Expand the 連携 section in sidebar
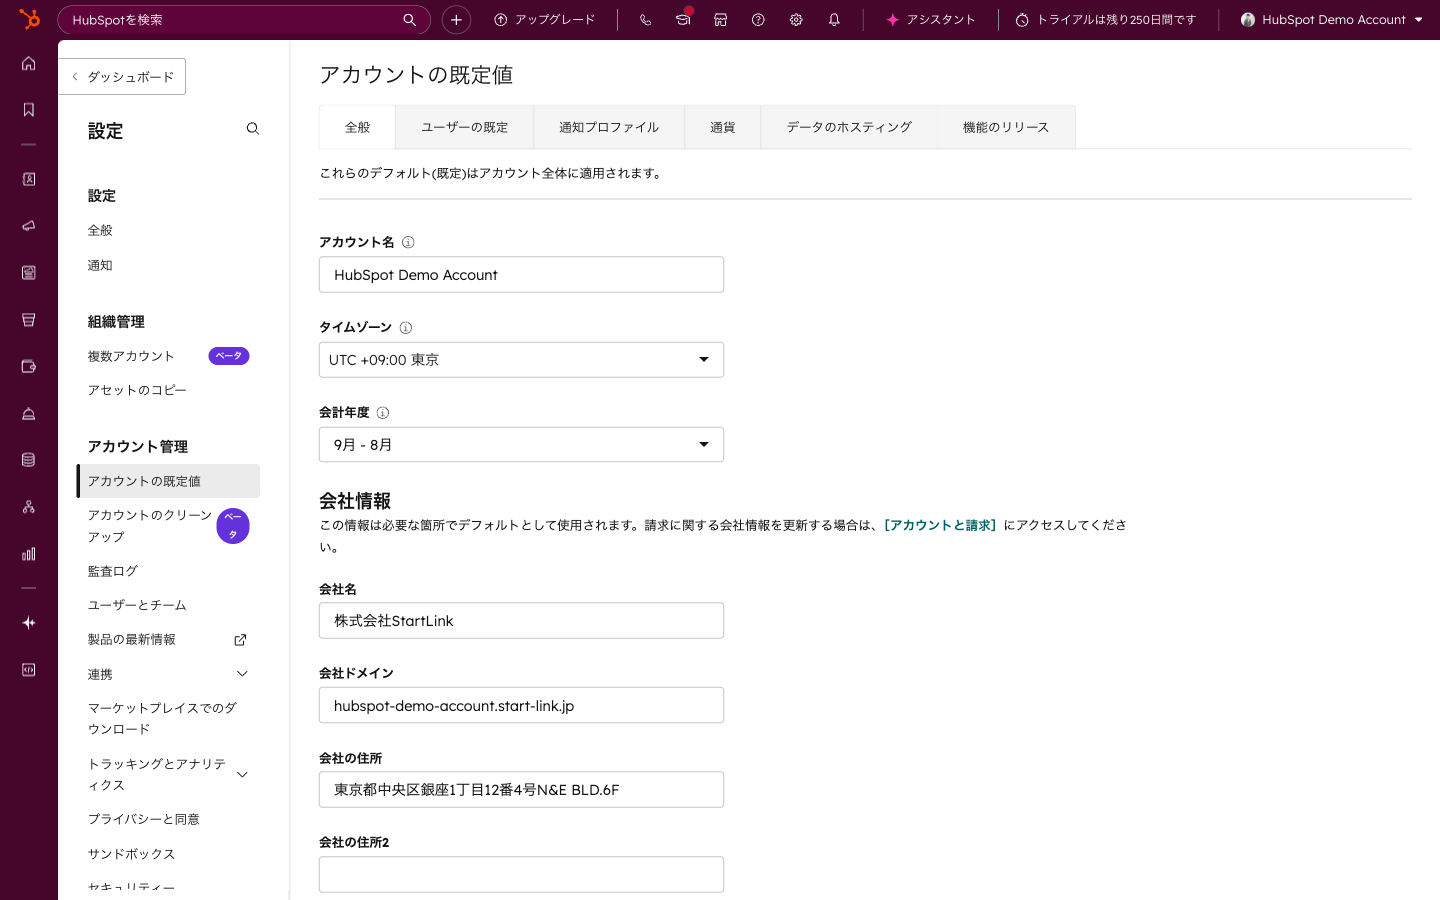Viewport: 1440px width, 900px height. (242, 674)
